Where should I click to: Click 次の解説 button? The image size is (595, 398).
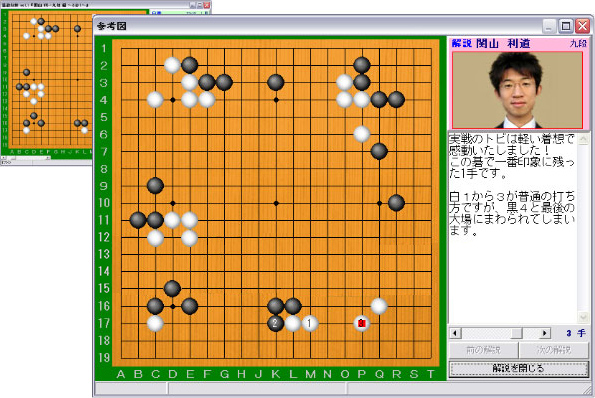click(x=554, y=350)
